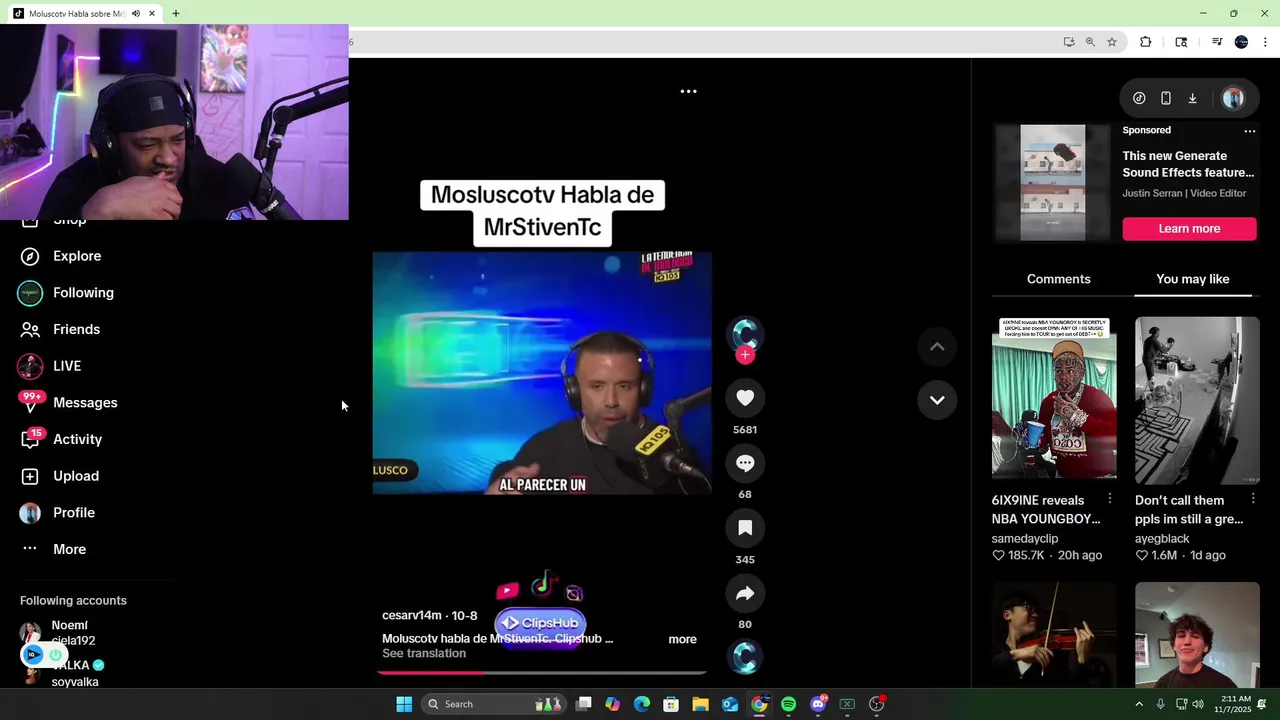The width and height of the screenshot is (1280, 720).
Task: Switch to You may like tab
Action: point(1193,279)
